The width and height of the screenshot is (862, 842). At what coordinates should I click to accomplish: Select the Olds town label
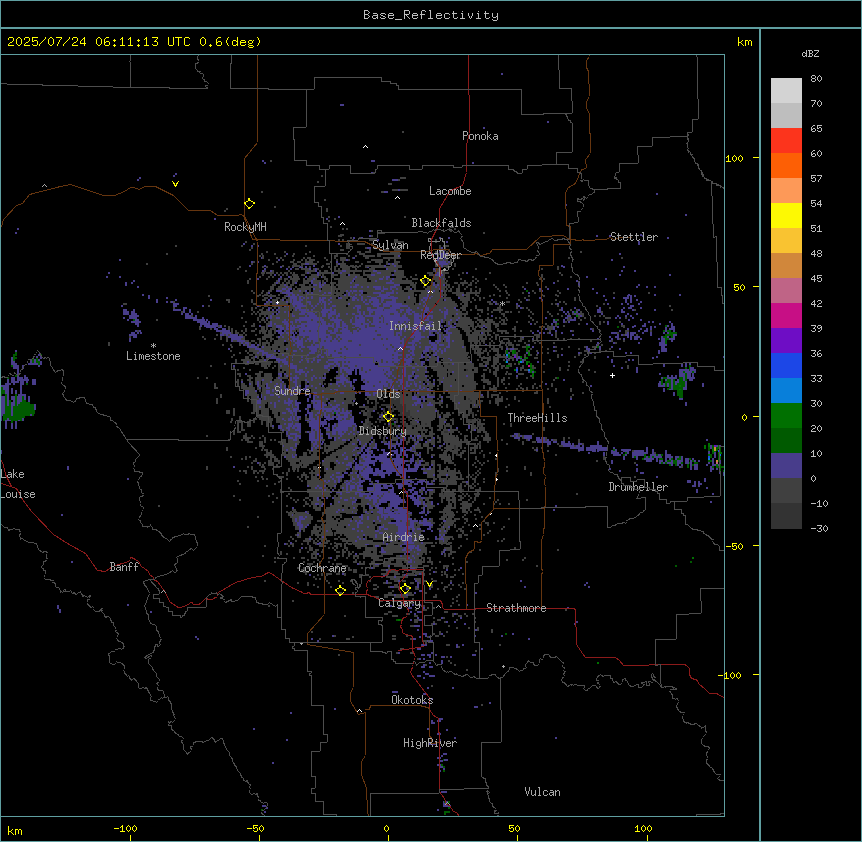pyautogui.click(x=388, y=394)
